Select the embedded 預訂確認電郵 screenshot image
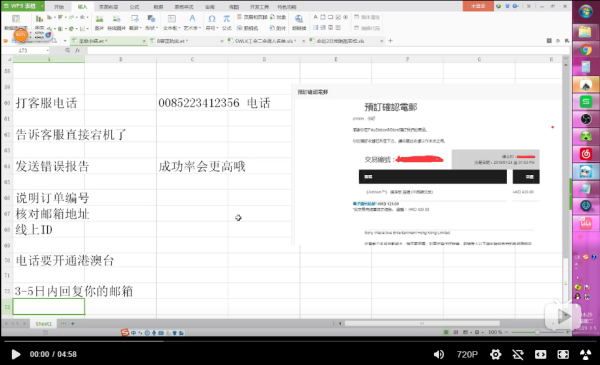 point(426,166)
